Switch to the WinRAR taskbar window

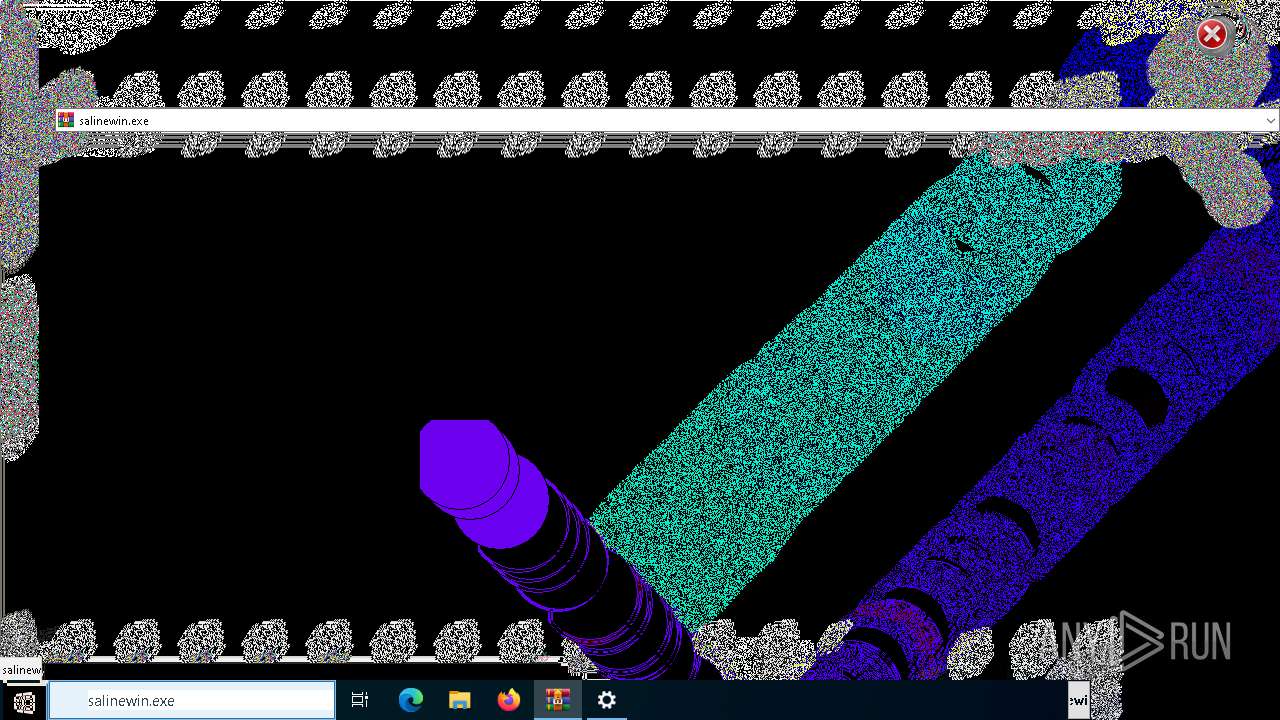(557, 701)
